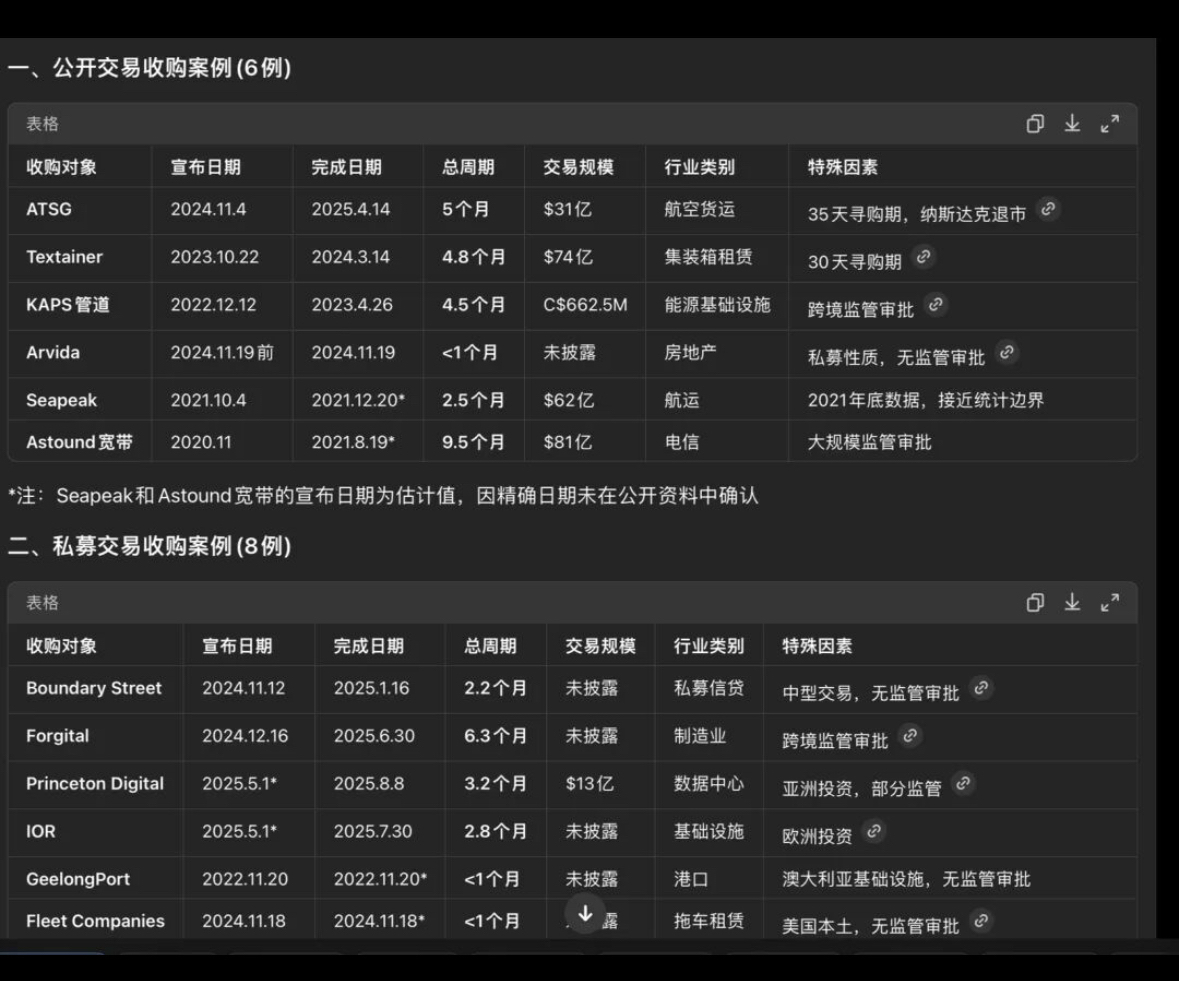Click the C$662.5M deal size
Viewport: 1179px width, 981px height.
tap(585, 304)
